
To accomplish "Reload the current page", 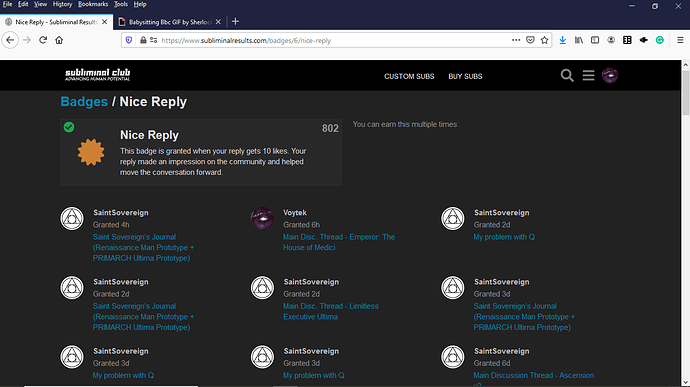I will tap(43, 40).
